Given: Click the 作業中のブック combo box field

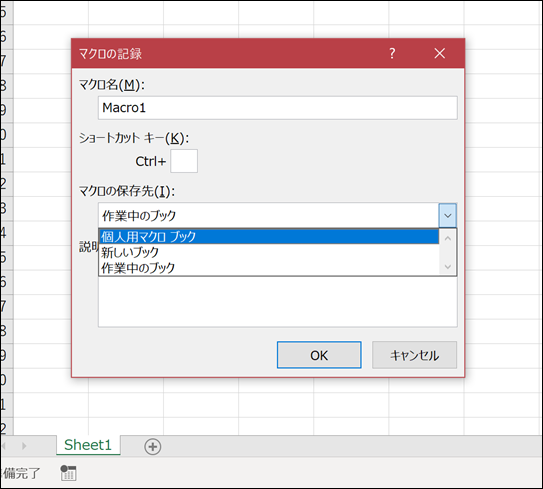Looking at the screenshot, I should pos(269,215).
